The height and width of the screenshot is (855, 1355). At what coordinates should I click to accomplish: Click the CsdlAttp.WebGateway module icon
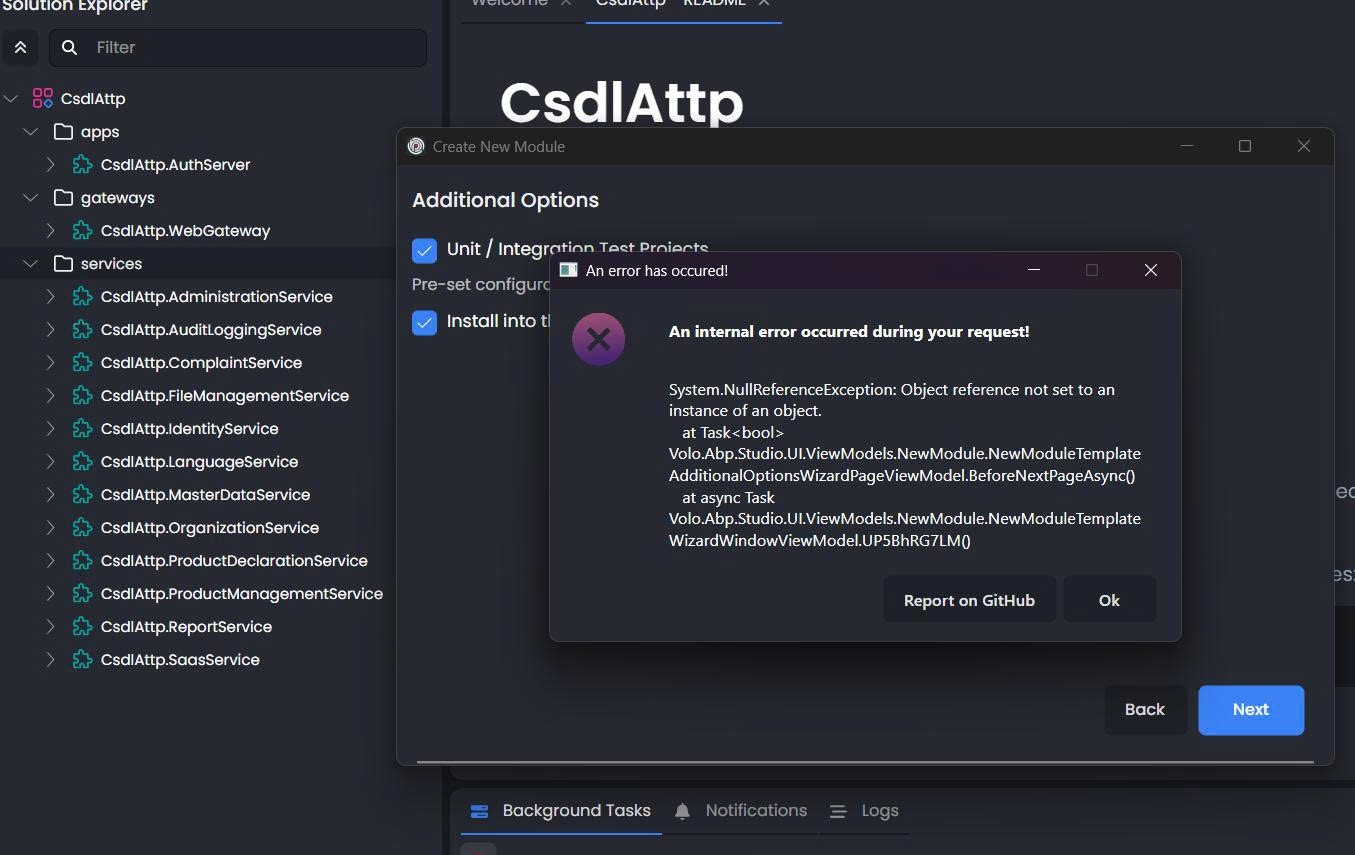82,230
